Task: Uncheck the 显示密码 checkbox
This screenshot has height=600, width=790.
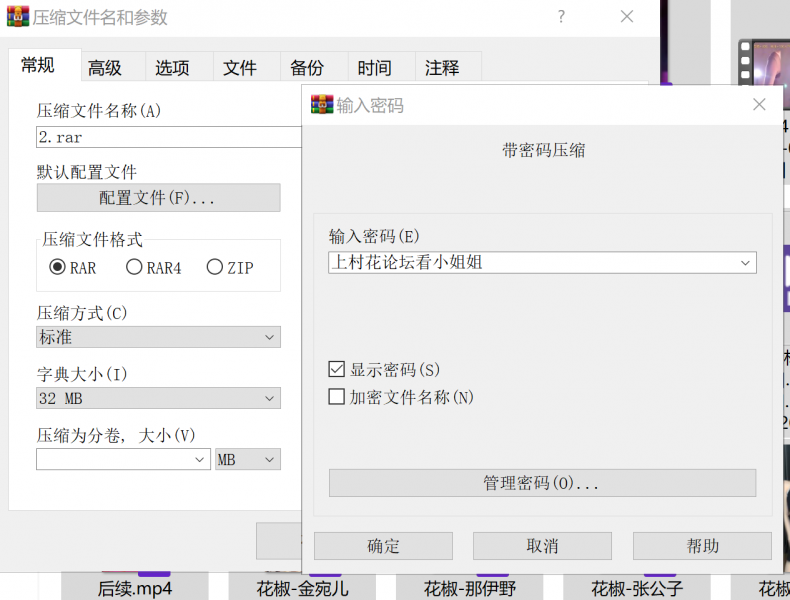Action: [337, 370]
